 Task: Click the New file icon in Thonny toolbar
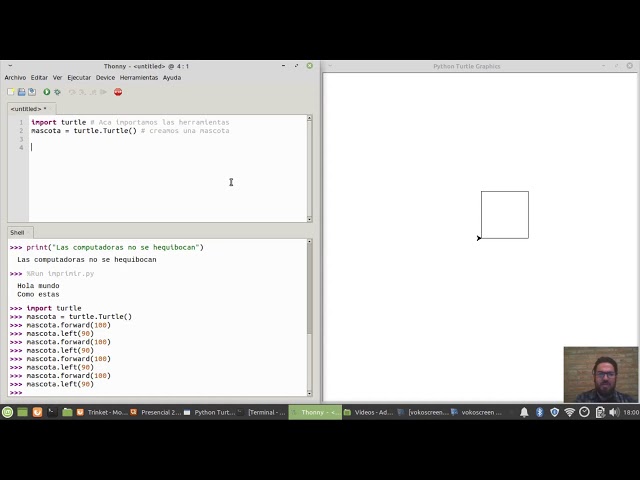[11, 92]
